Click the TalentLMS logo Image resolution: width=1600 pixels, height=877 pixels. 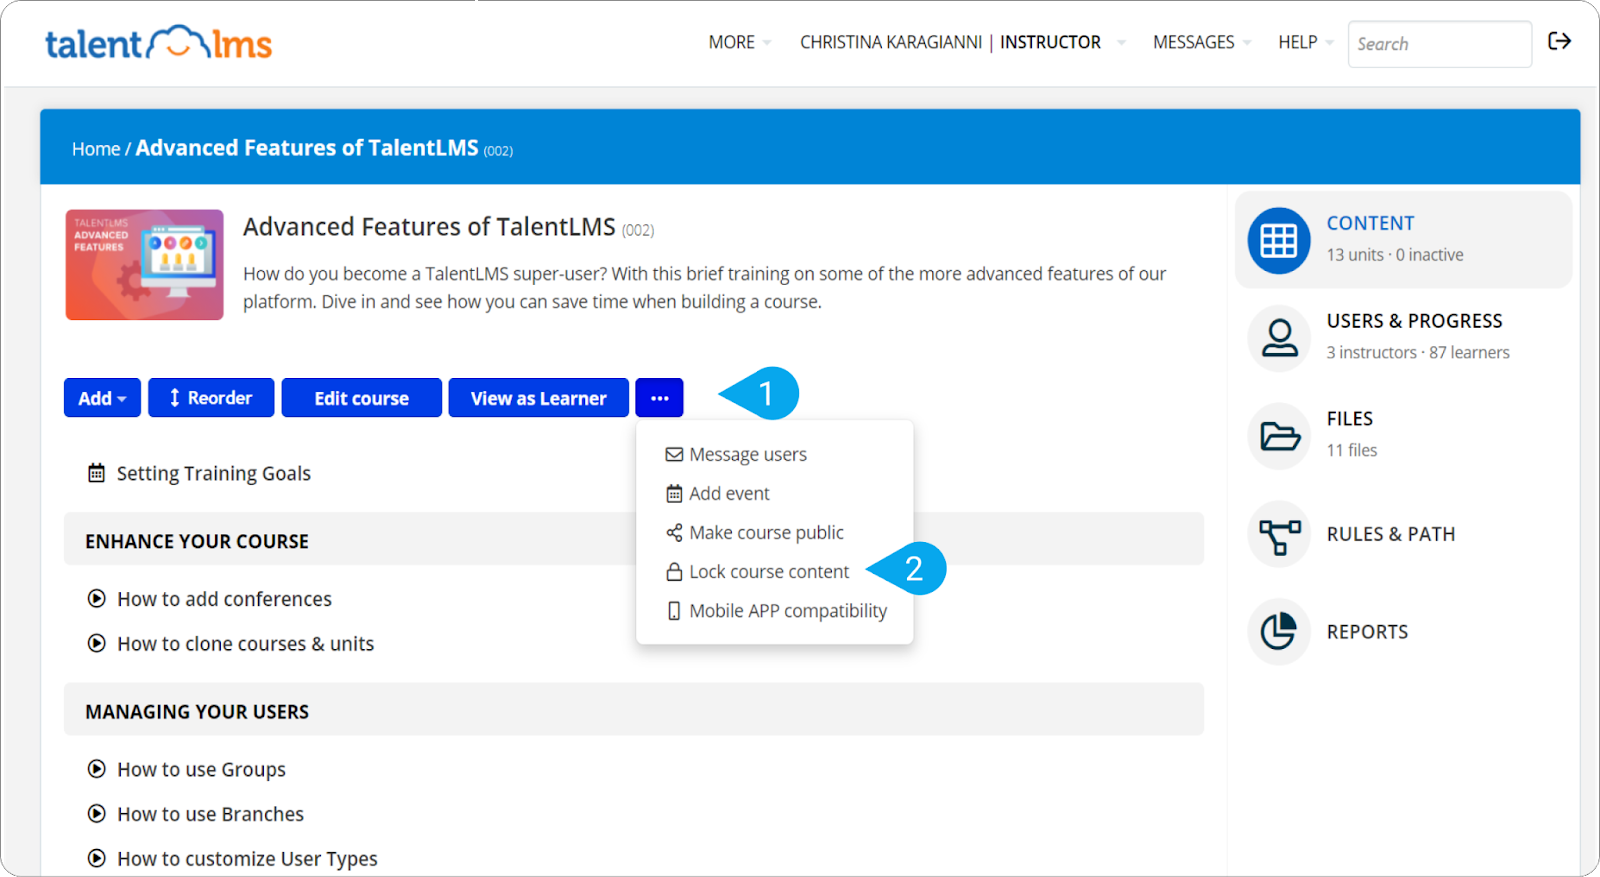tap(158, 43)
